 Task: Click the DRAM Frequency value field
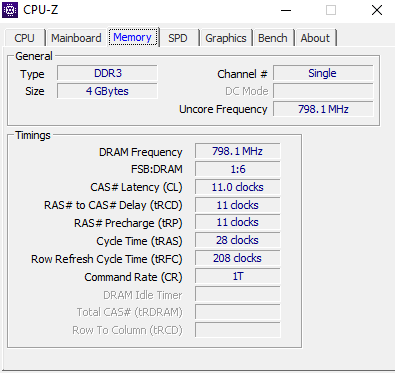click(x=238, y=151)
